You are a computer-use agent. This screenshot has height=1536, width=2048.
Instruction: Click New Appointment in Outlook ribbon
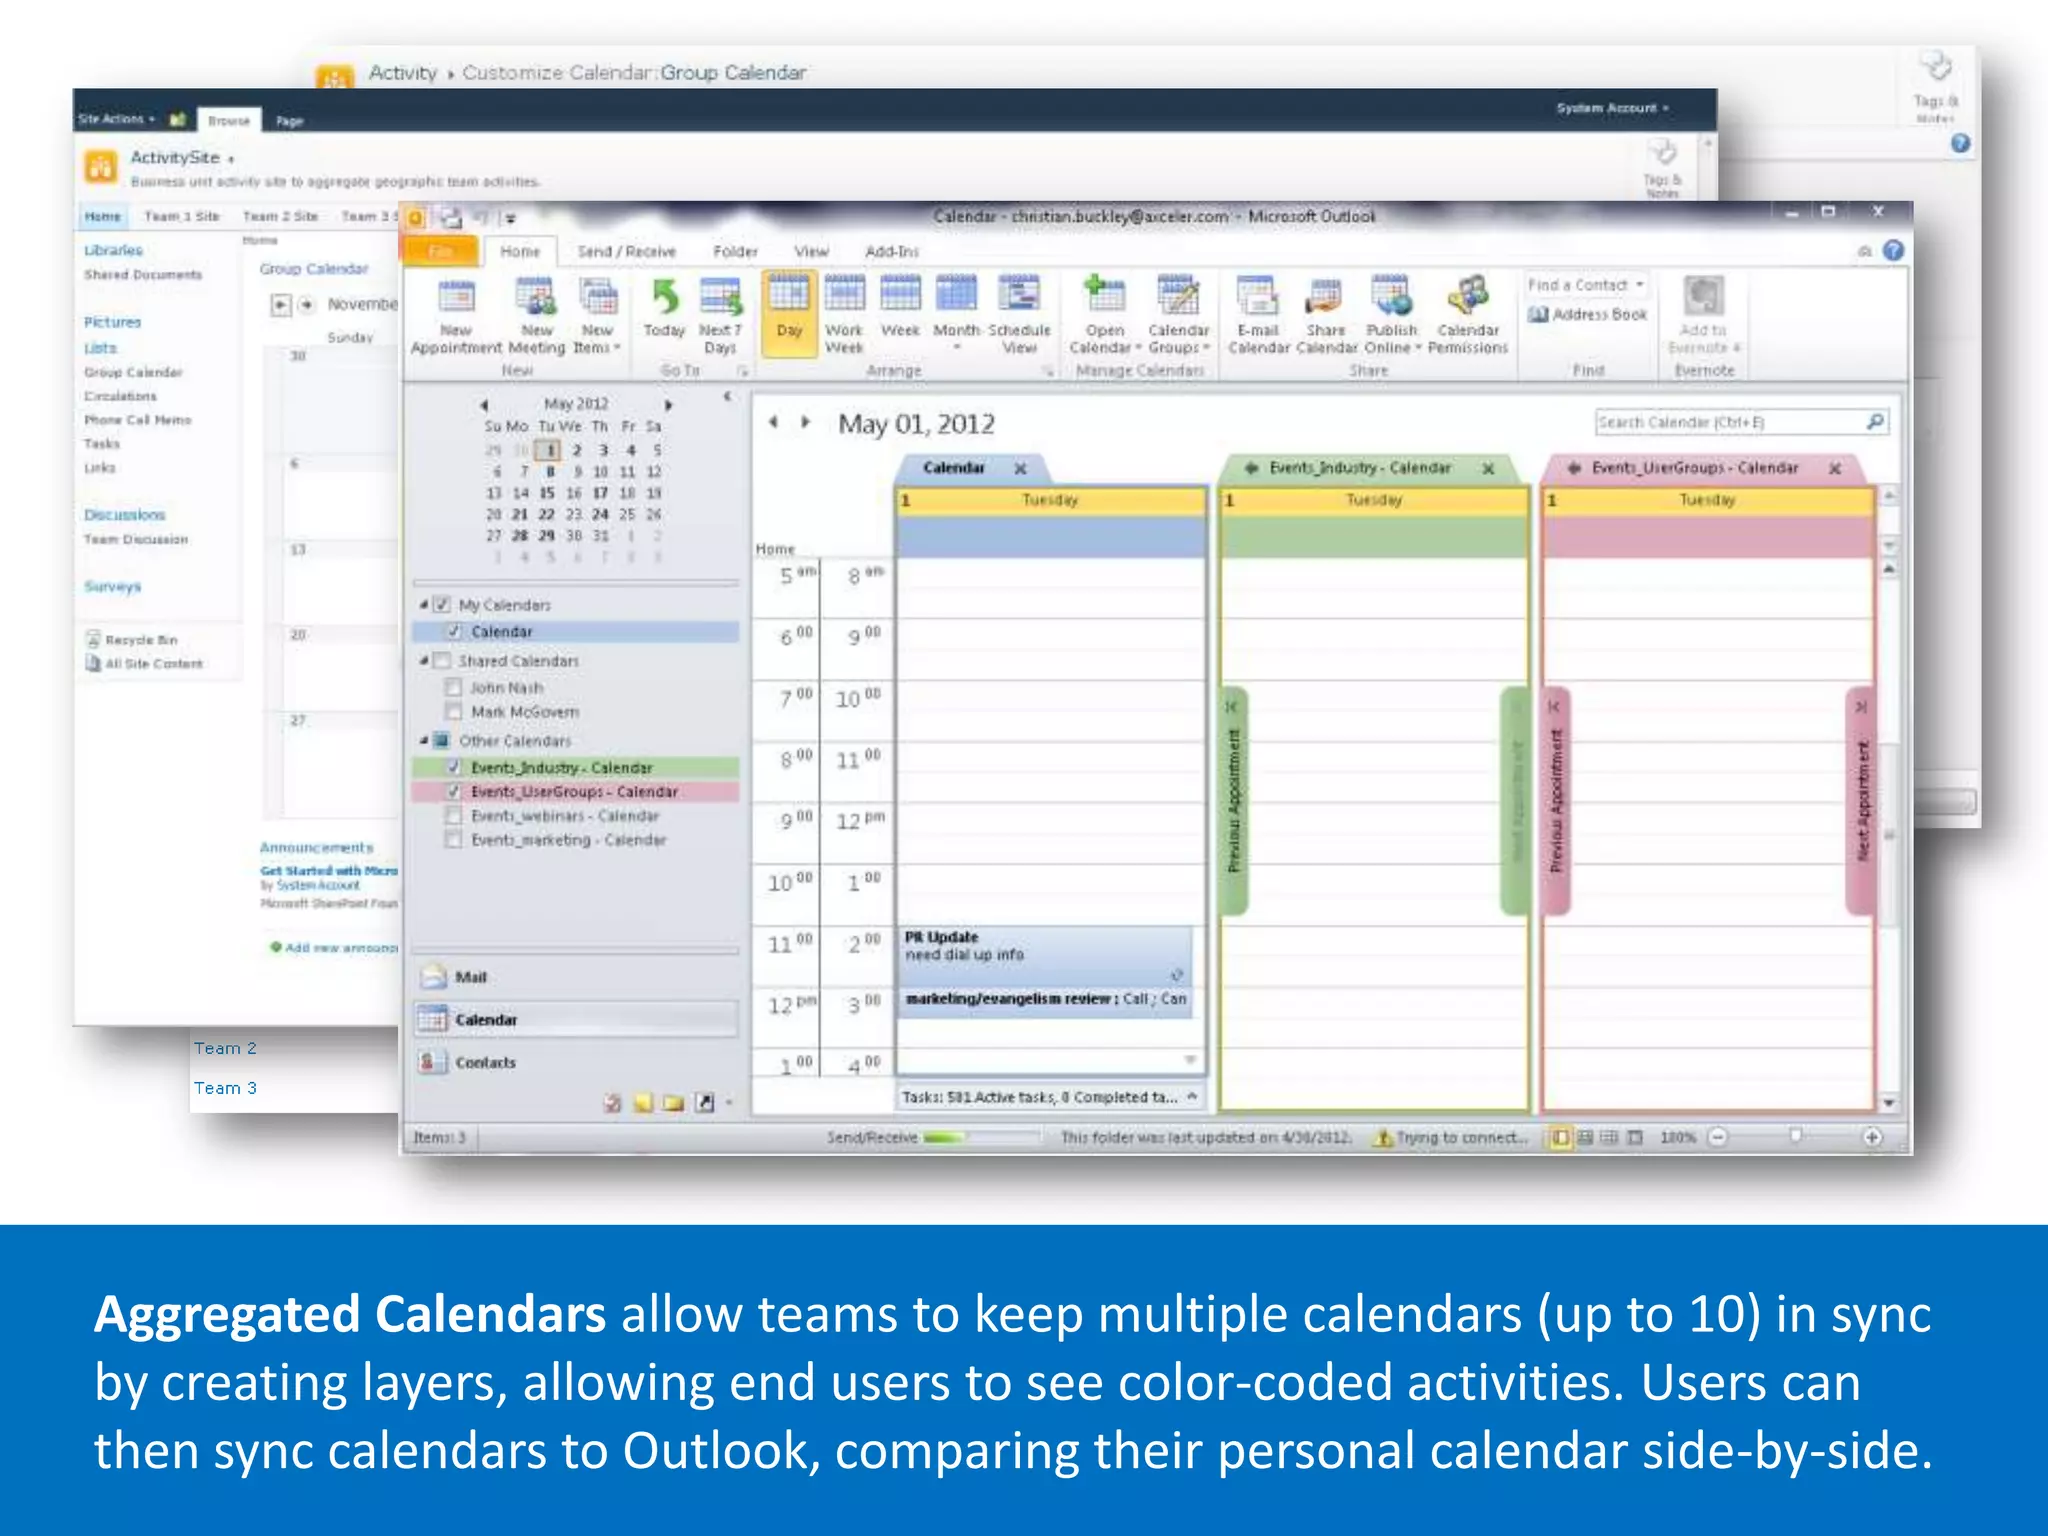coord(456,316)
